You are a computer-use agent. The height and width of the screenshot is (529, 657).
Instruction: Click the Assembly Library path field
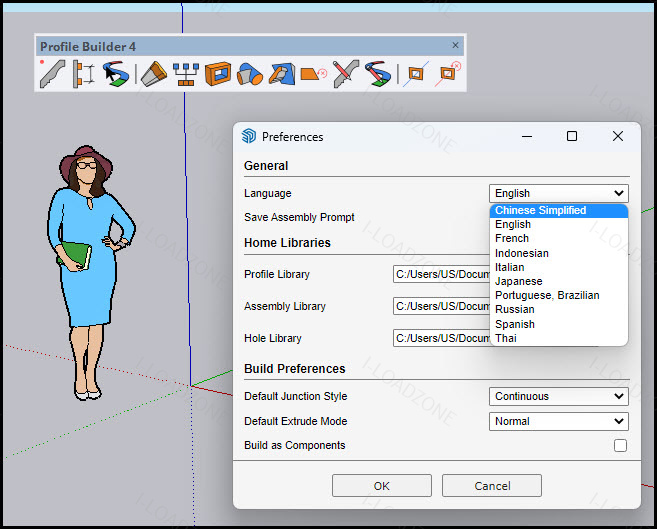[442, 306]
